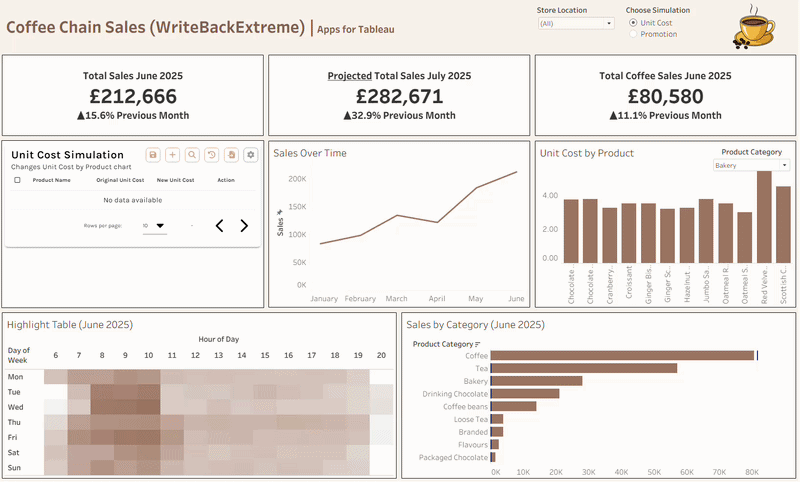Click the Hazelnut bar in Unit Cost chart

[x=687, y=236]
